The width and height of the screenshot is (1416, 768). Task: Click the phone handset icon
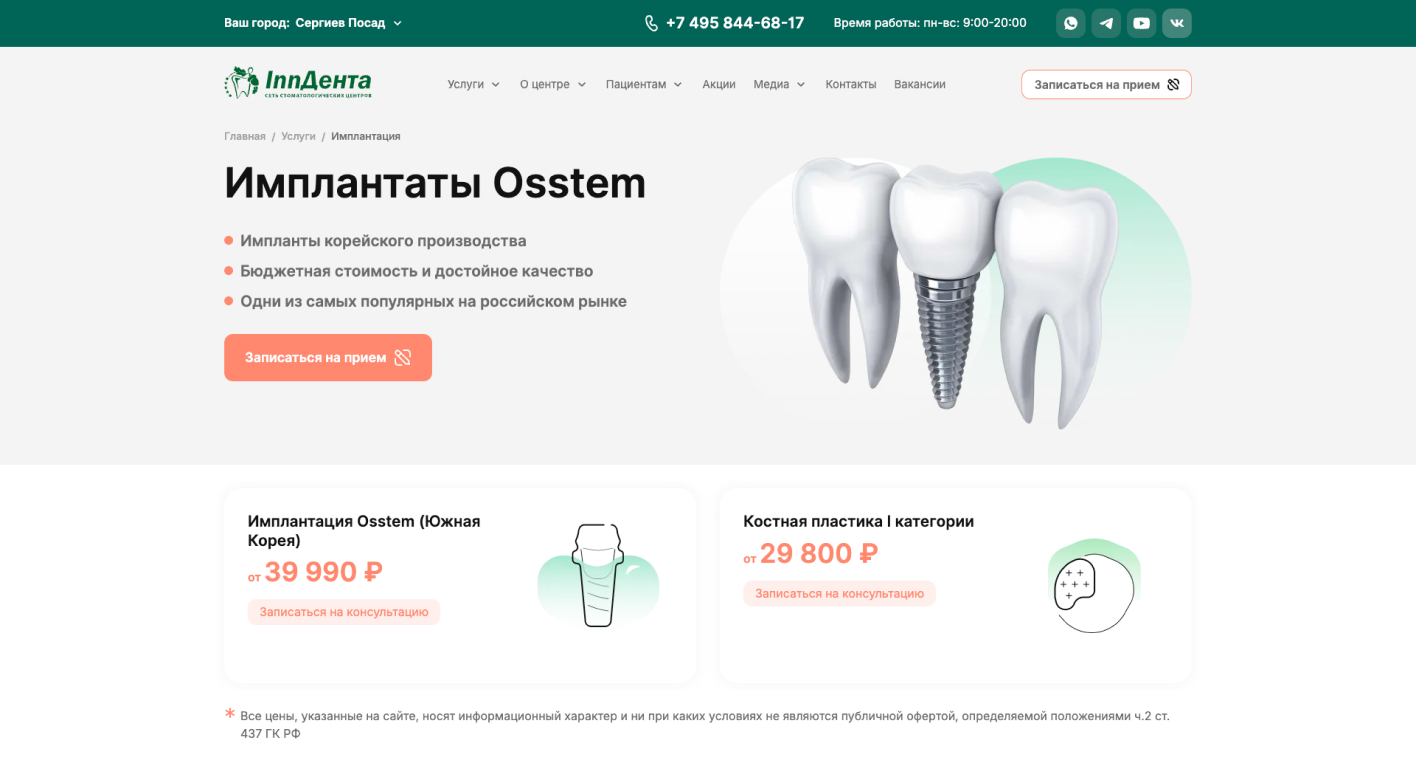(x=652, y=23)
